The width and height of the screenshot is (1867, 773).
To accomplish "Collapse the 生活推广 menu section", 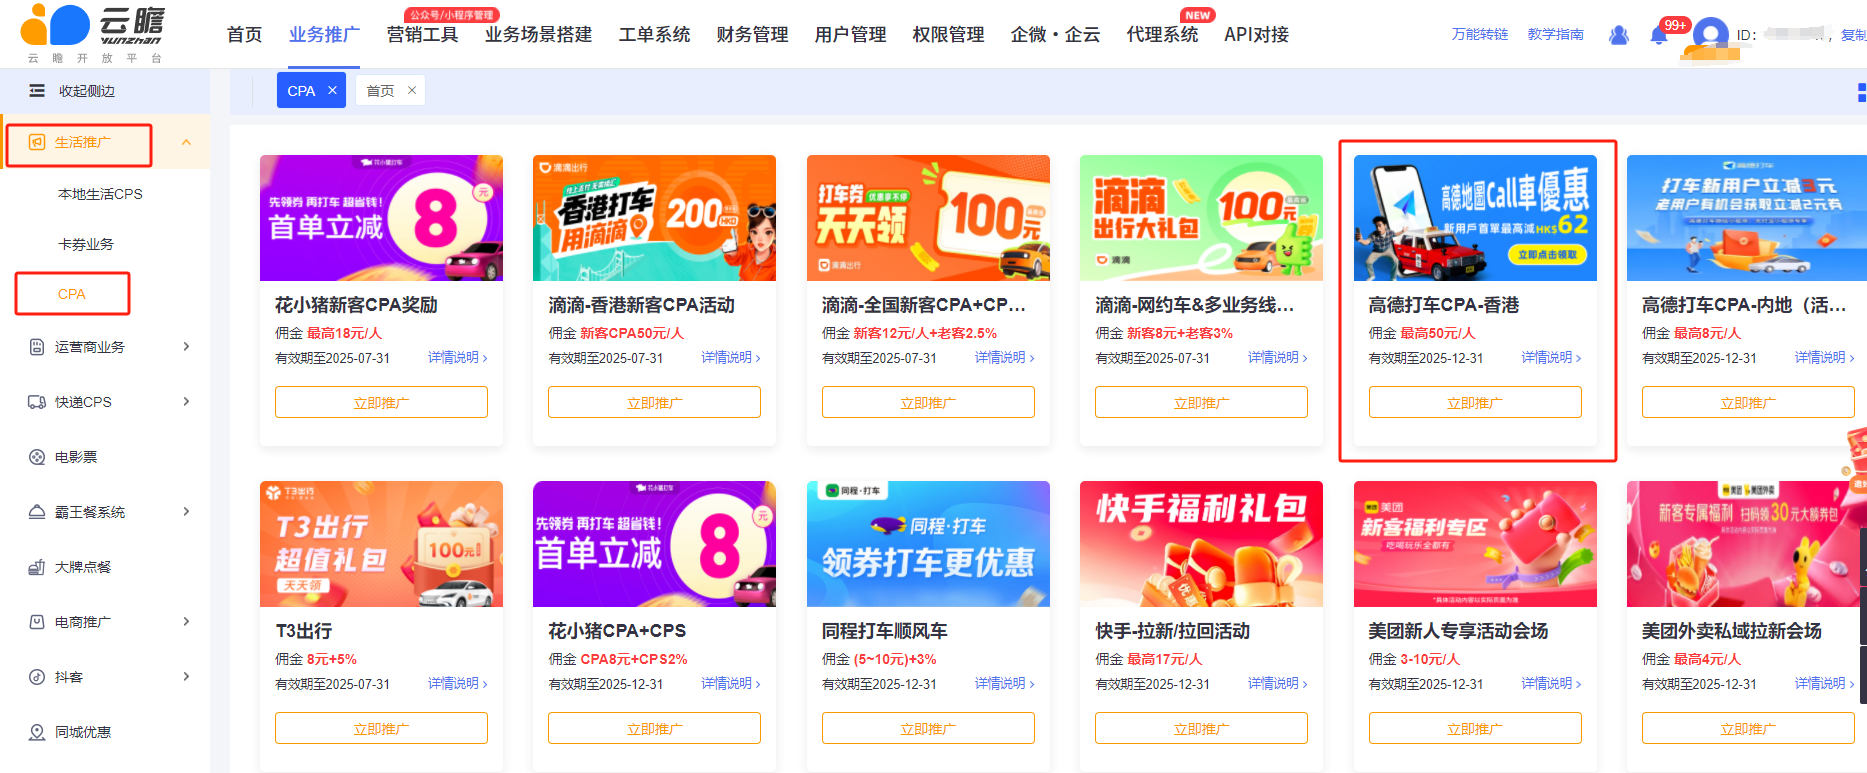I will [x=186, y=142].
